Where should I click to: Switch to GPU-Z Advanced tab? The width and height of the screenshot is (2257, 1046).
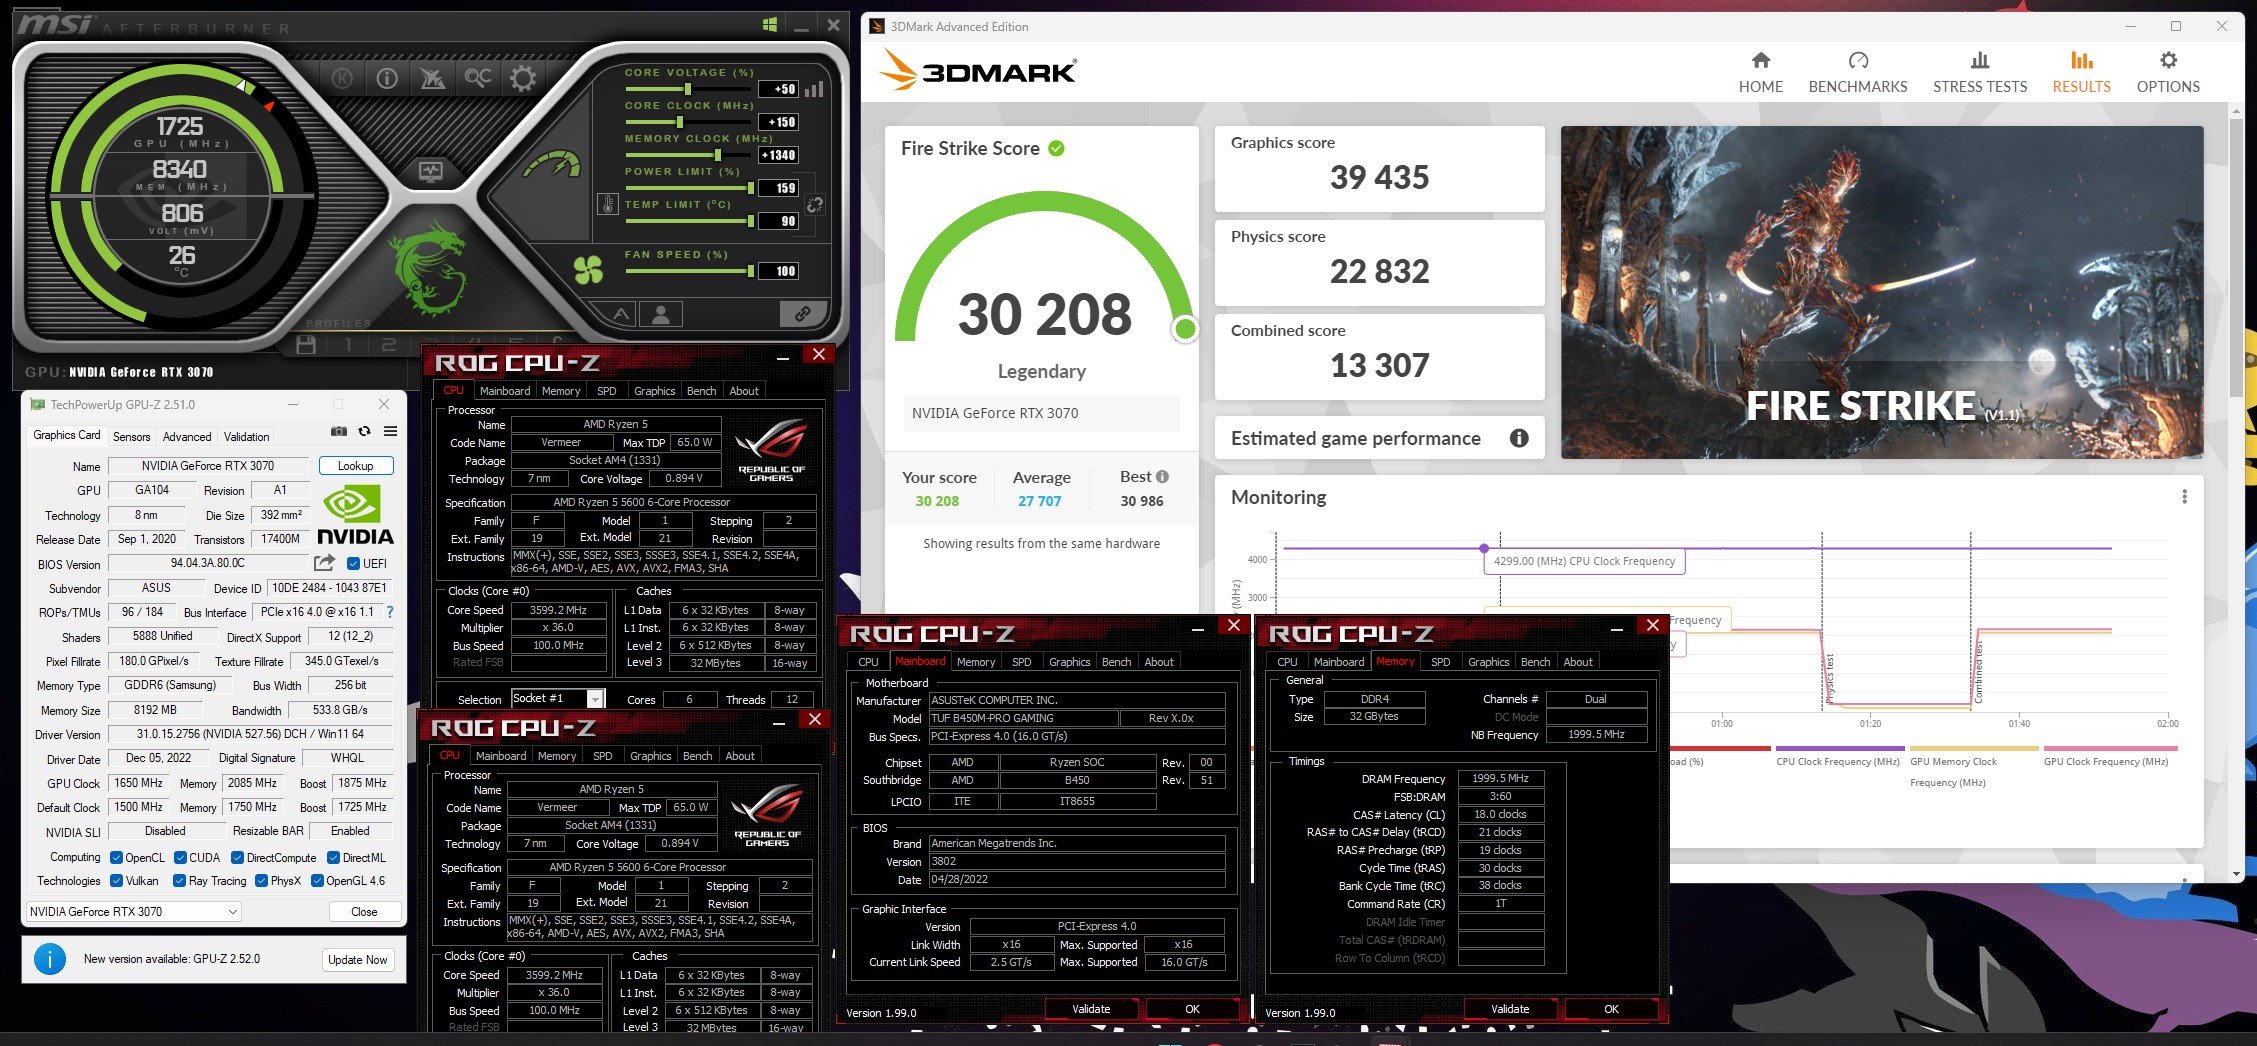(x=187, y=437)
